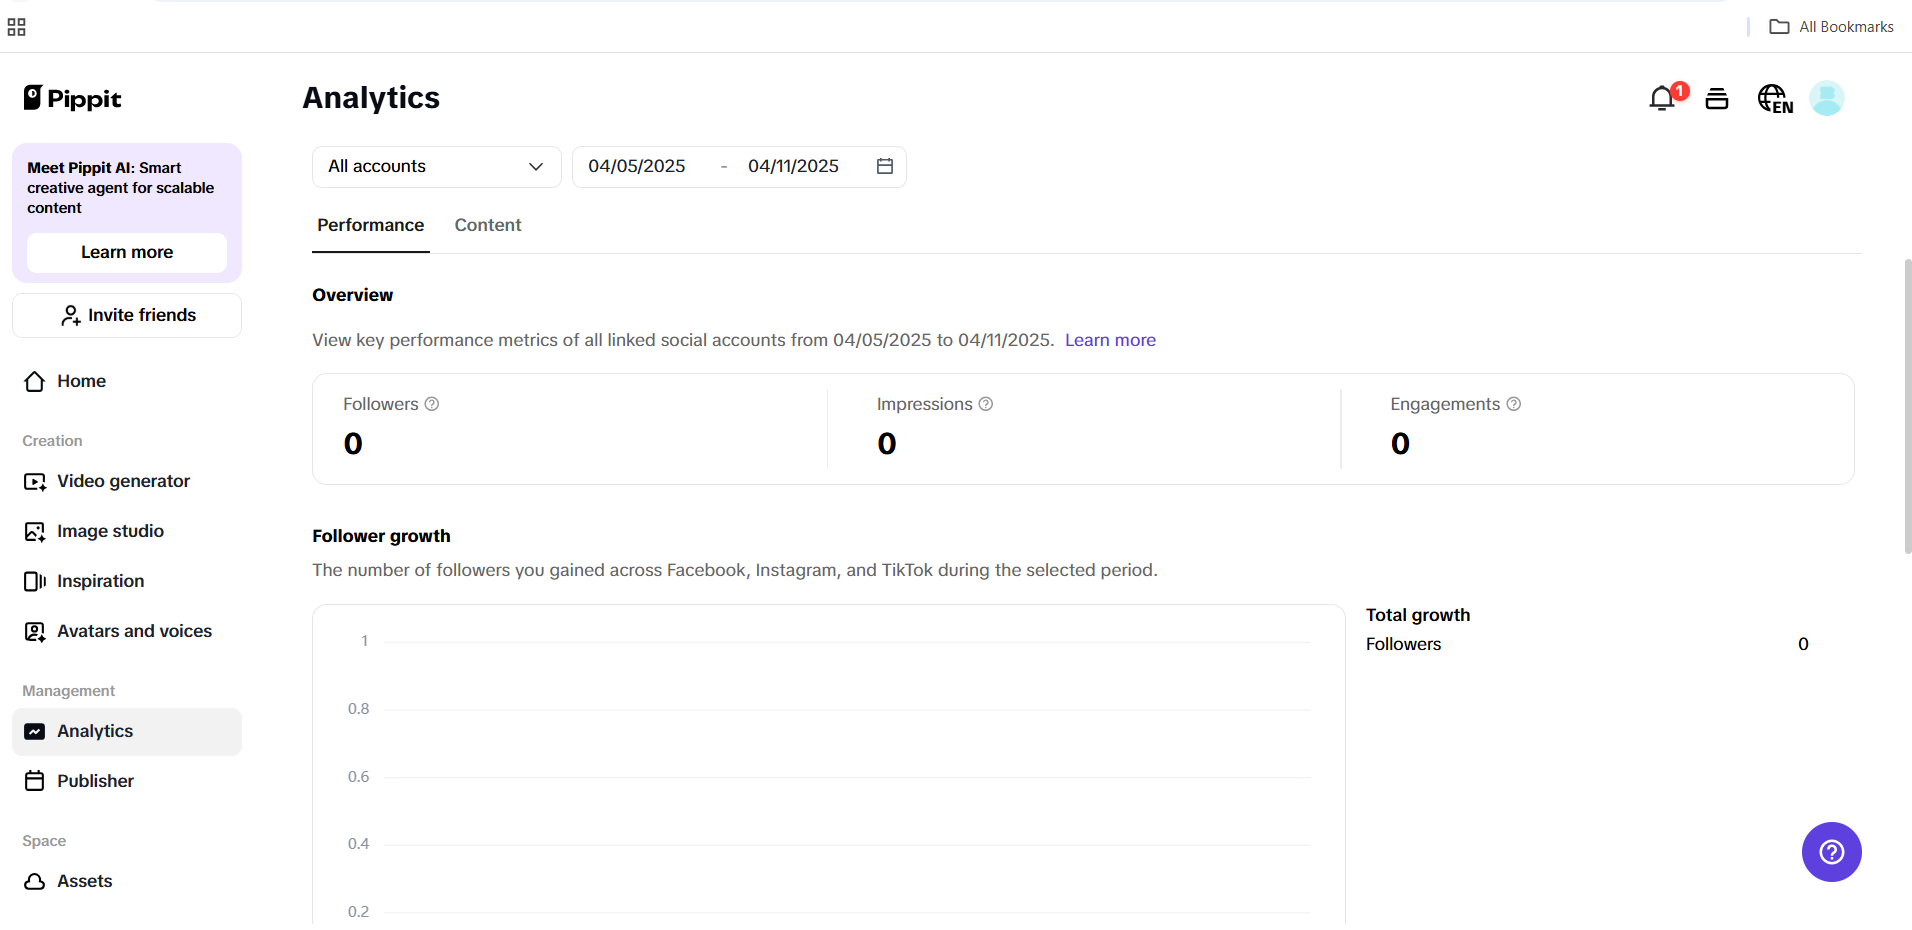Click the Engagements help tooltip icon
This screenshot has height=930, width=1912.
1513,404
